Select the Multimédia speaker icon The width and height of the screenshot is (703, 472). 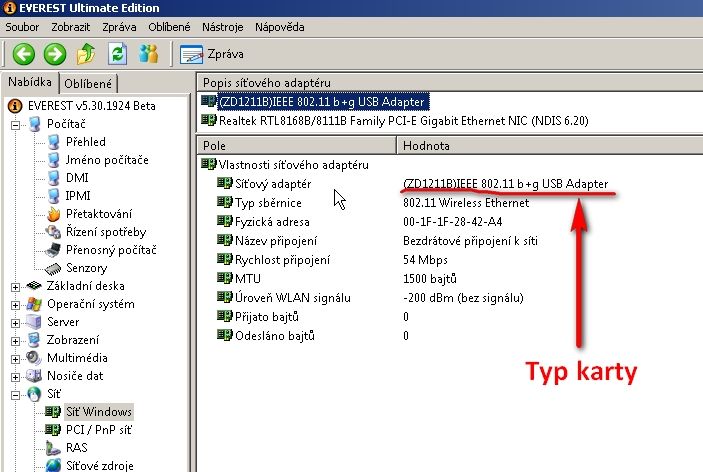coord(34,358)
